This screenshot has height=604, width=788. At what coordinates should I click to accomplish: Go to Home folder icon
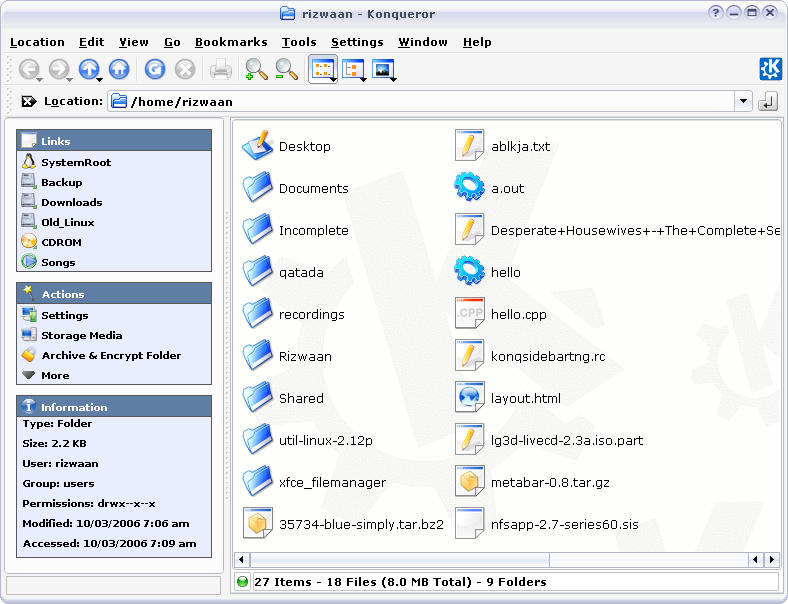[x=119, y=69]
